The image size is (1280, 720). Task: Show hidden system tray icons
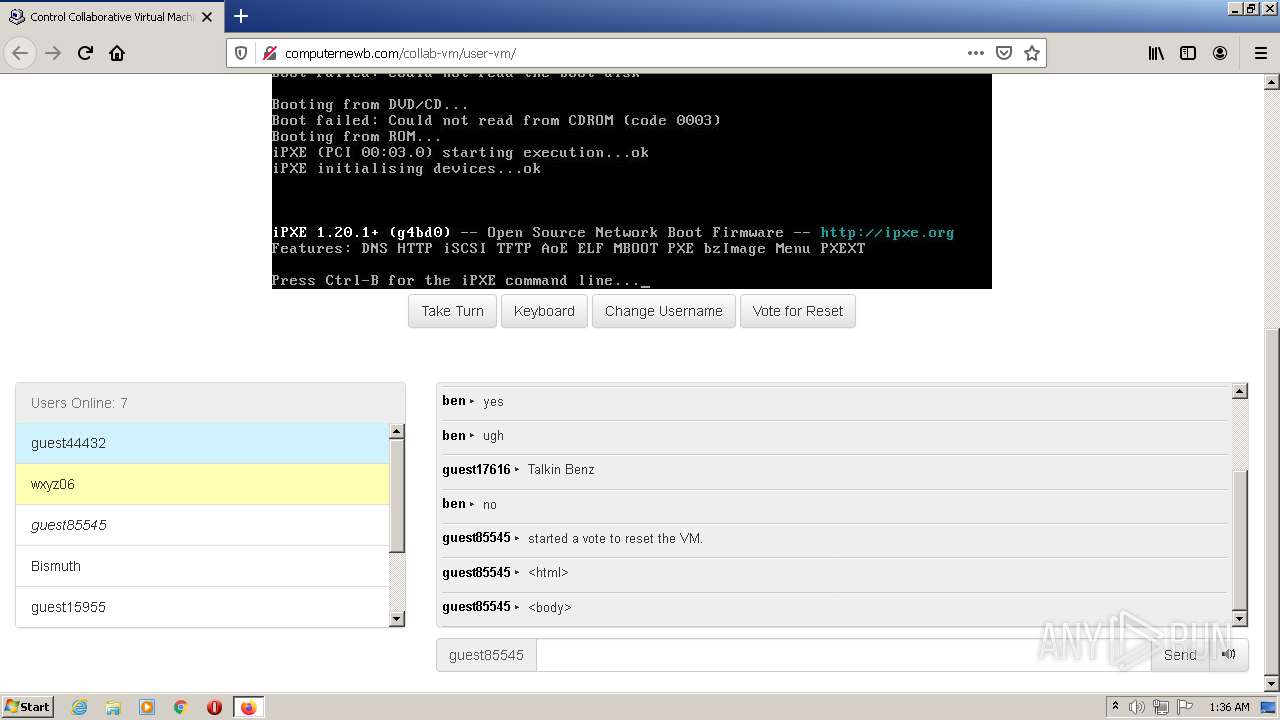[1115, 707]
